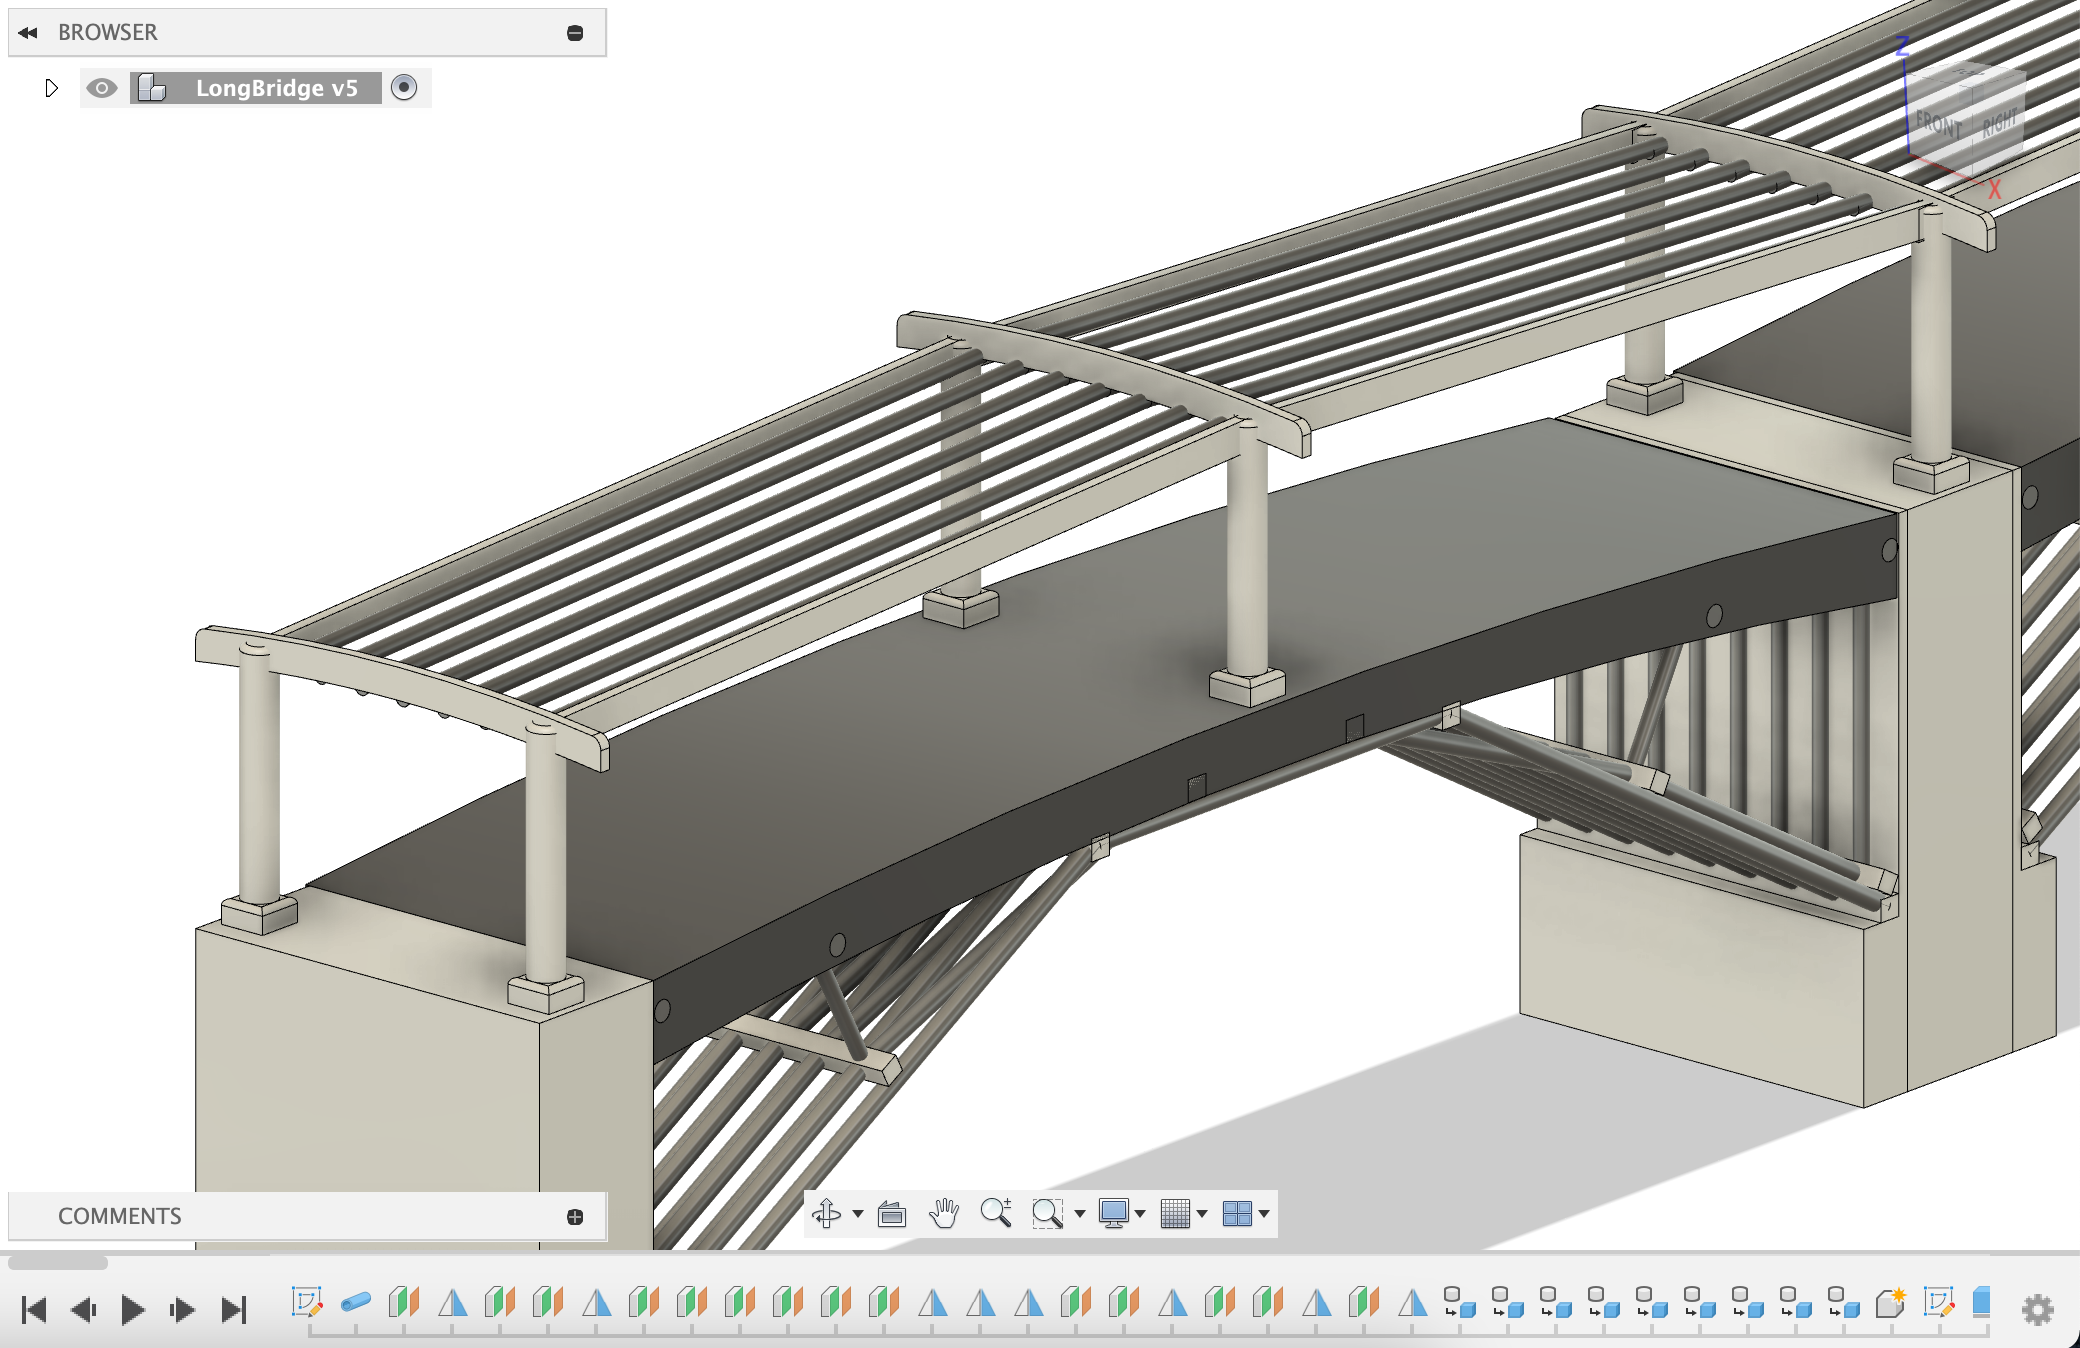Expand the LongBridge v5 tree node

click(51, 88)
